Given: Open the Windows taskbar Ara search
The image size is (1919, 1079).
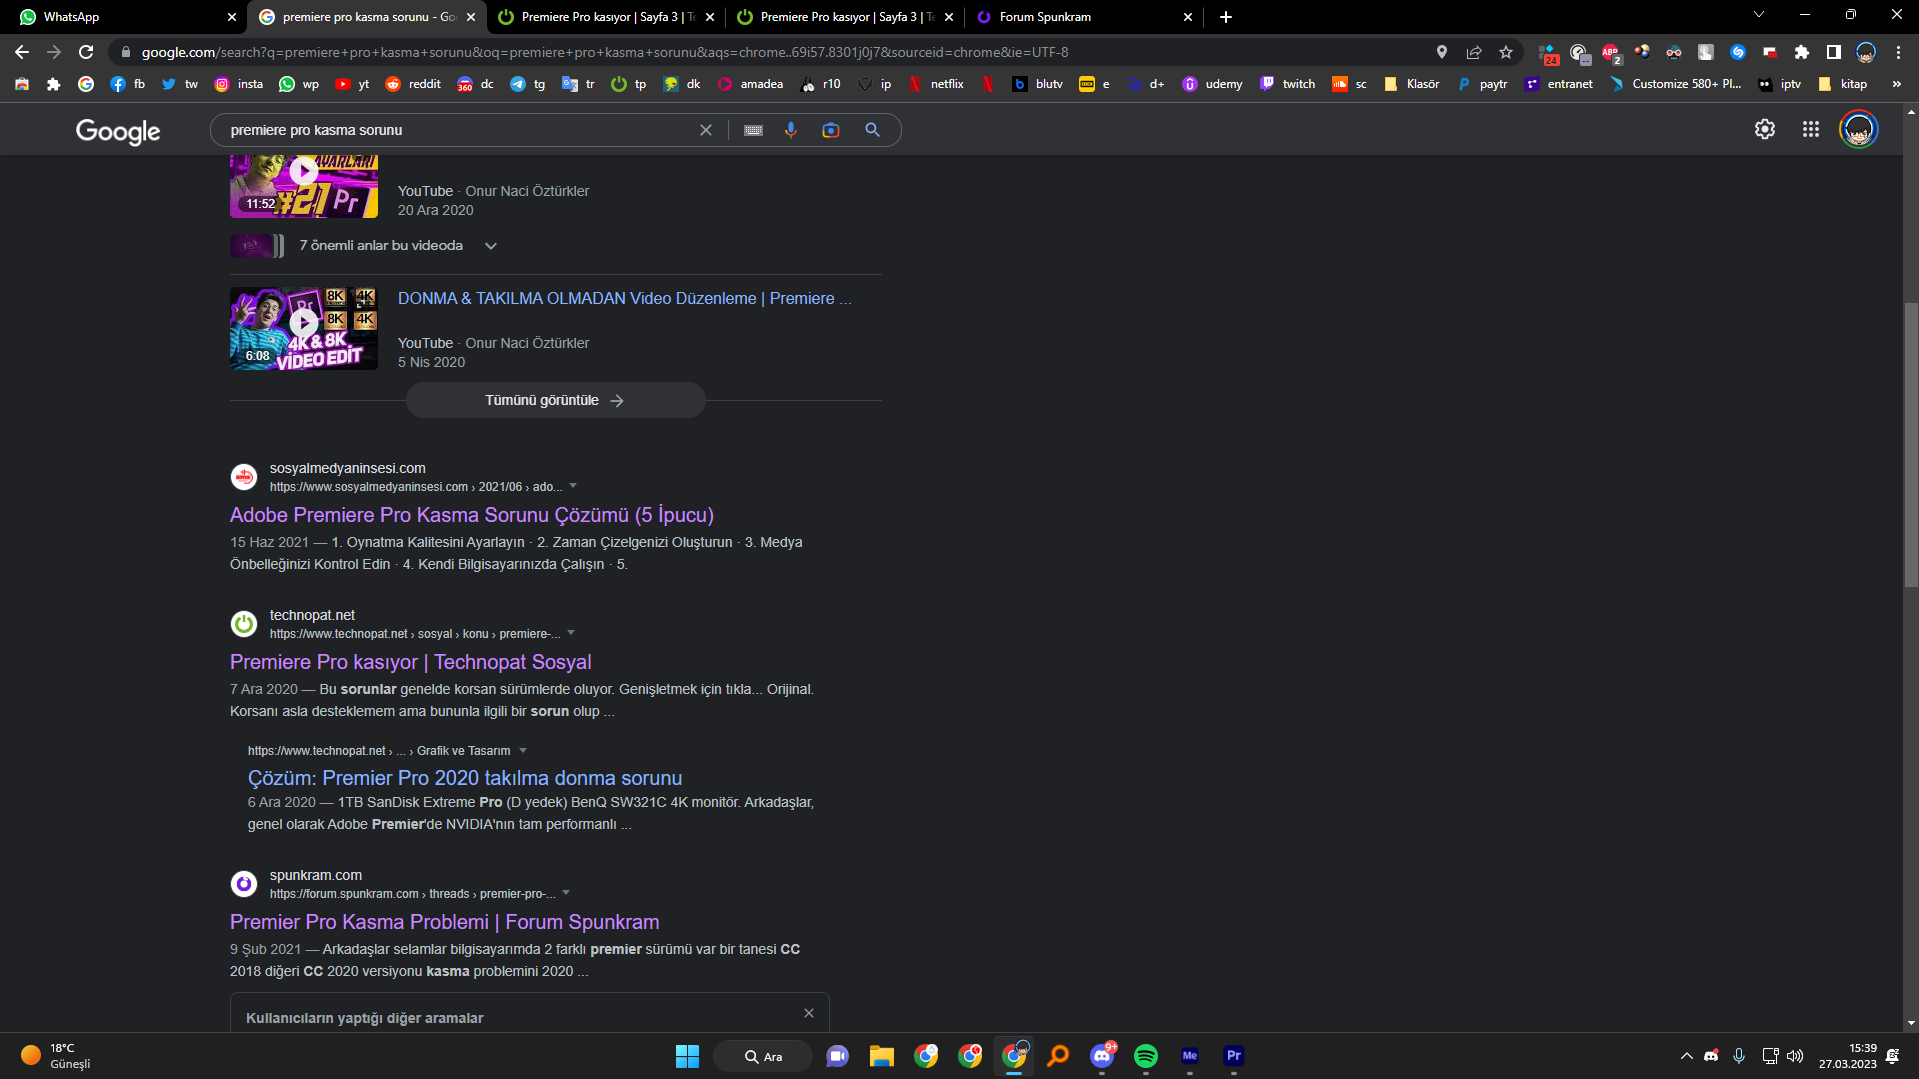Looking at the screenshot, I should coord(763,1056).
